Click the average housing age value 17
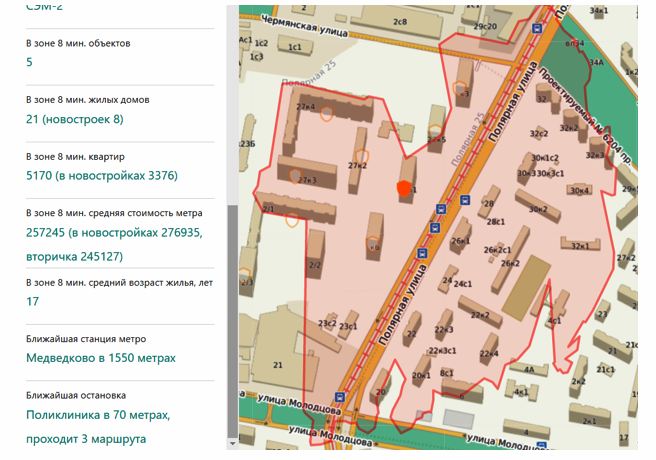Viewport: 656px width, 460px height. pyautogui.click(x=33, y=301)
